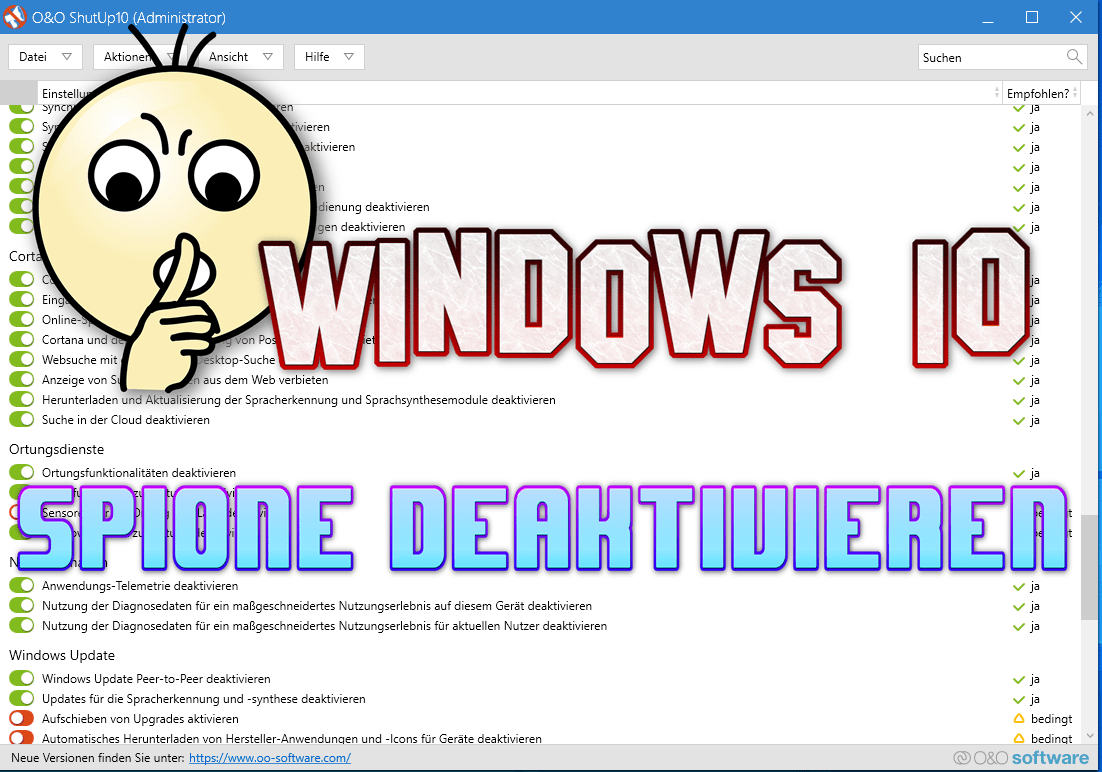The width and height of the screenshot is (1102, 772).
Task: Open the https://www.oo-software.com/ link
Action: (270, 758)
